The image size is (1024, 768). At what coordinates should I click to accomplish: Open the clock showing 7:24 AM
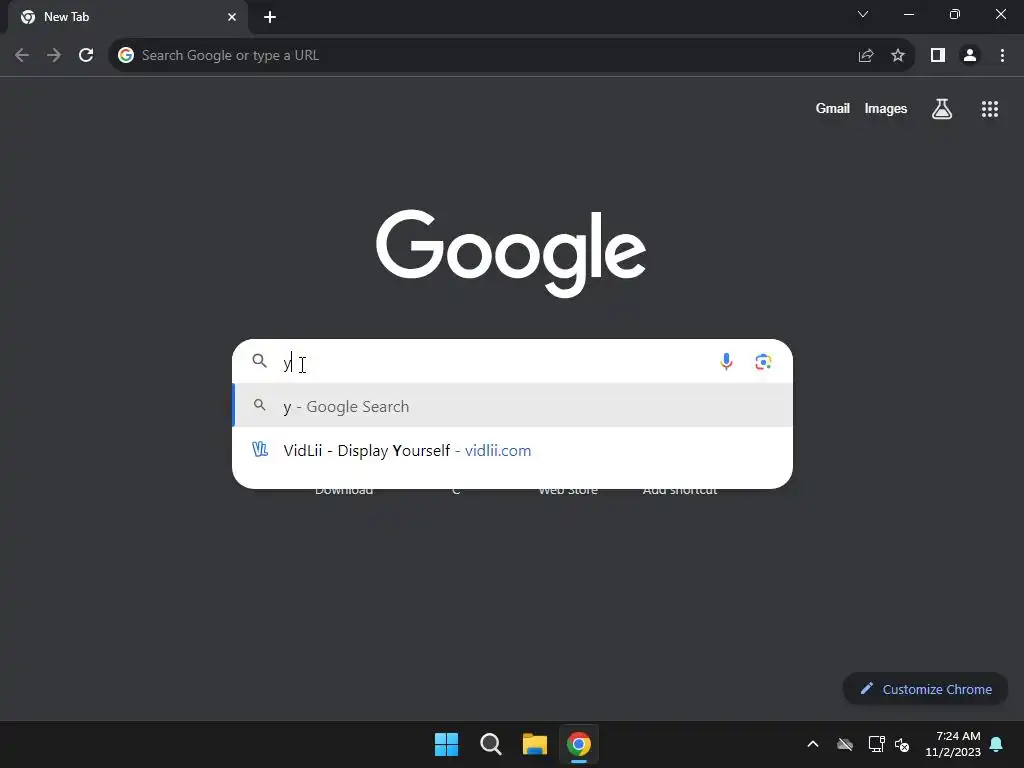953,744
